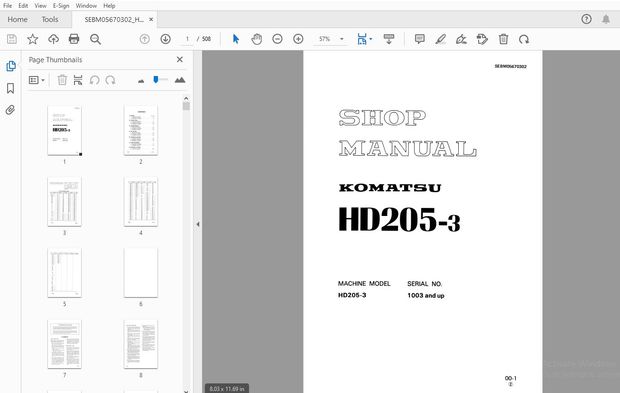Add a comment sticky note

pos(420,39)
